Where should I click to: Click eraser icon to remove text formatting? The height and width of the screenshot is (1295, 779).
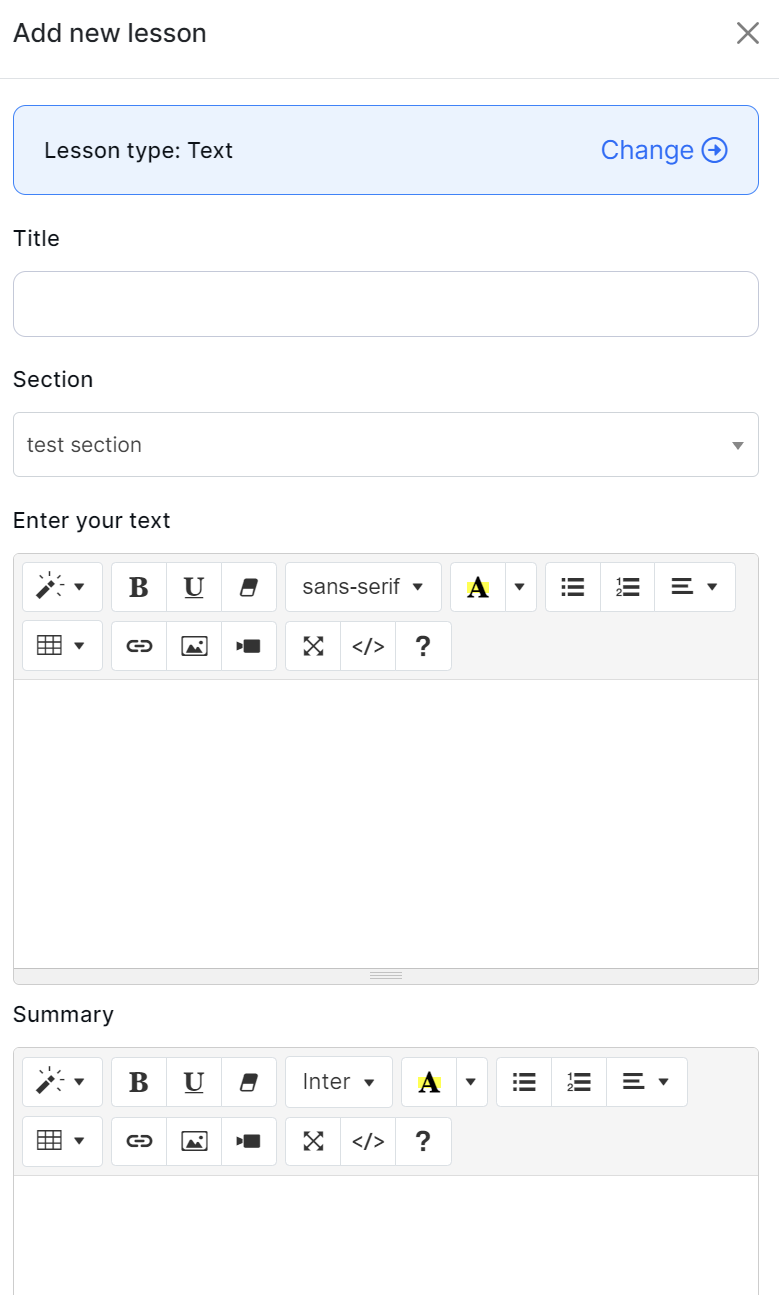(x=249, y=587)
